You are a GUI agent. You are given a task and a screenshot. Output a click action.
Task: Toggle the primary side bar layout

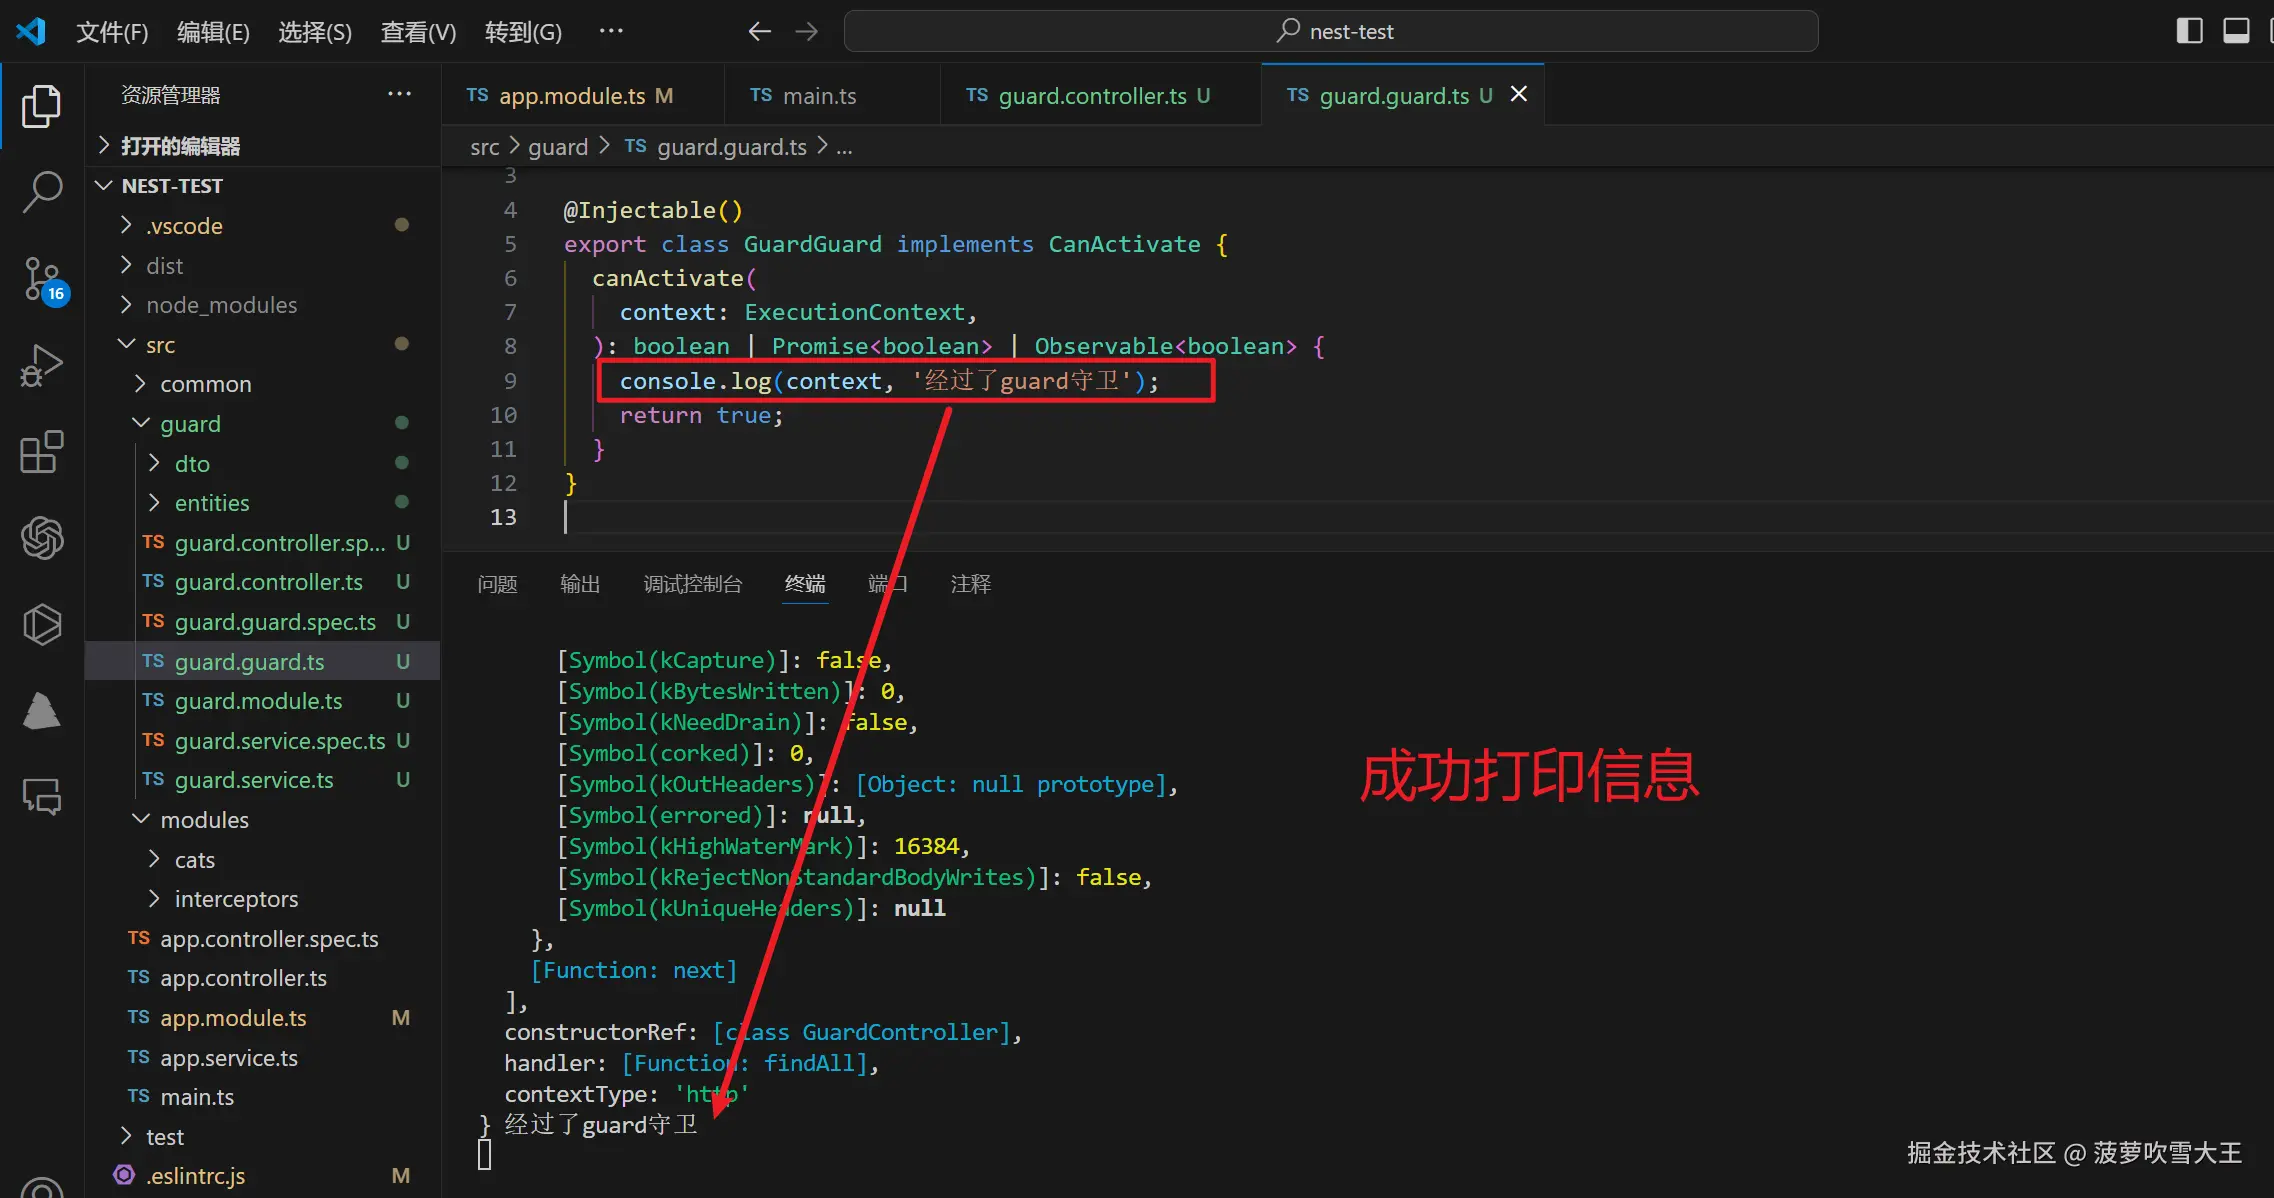2189,30
